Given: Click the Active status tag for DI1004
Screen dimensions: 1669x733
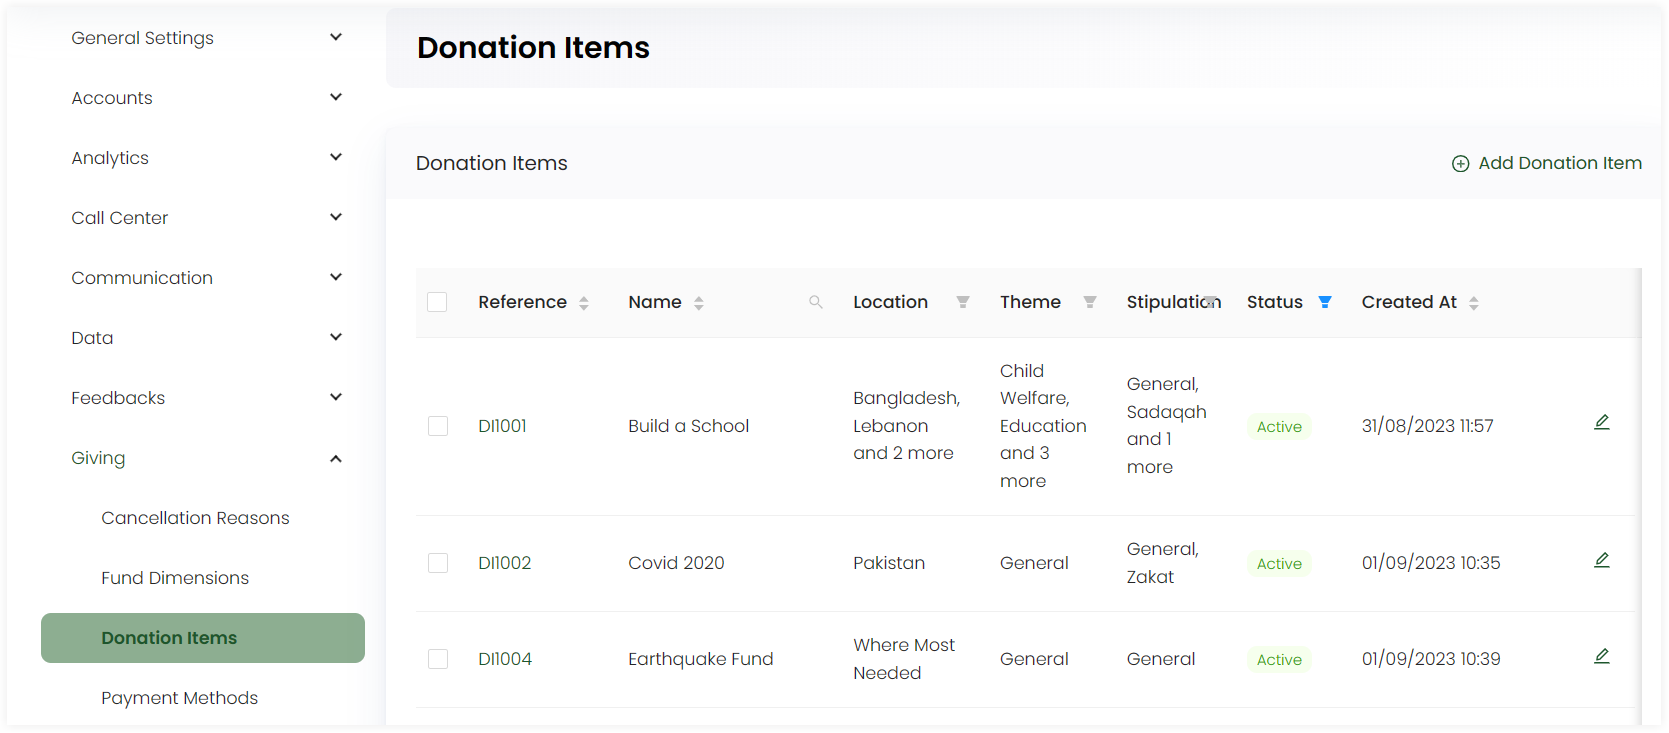Looking at the screenshot, I should point(1279,660).
